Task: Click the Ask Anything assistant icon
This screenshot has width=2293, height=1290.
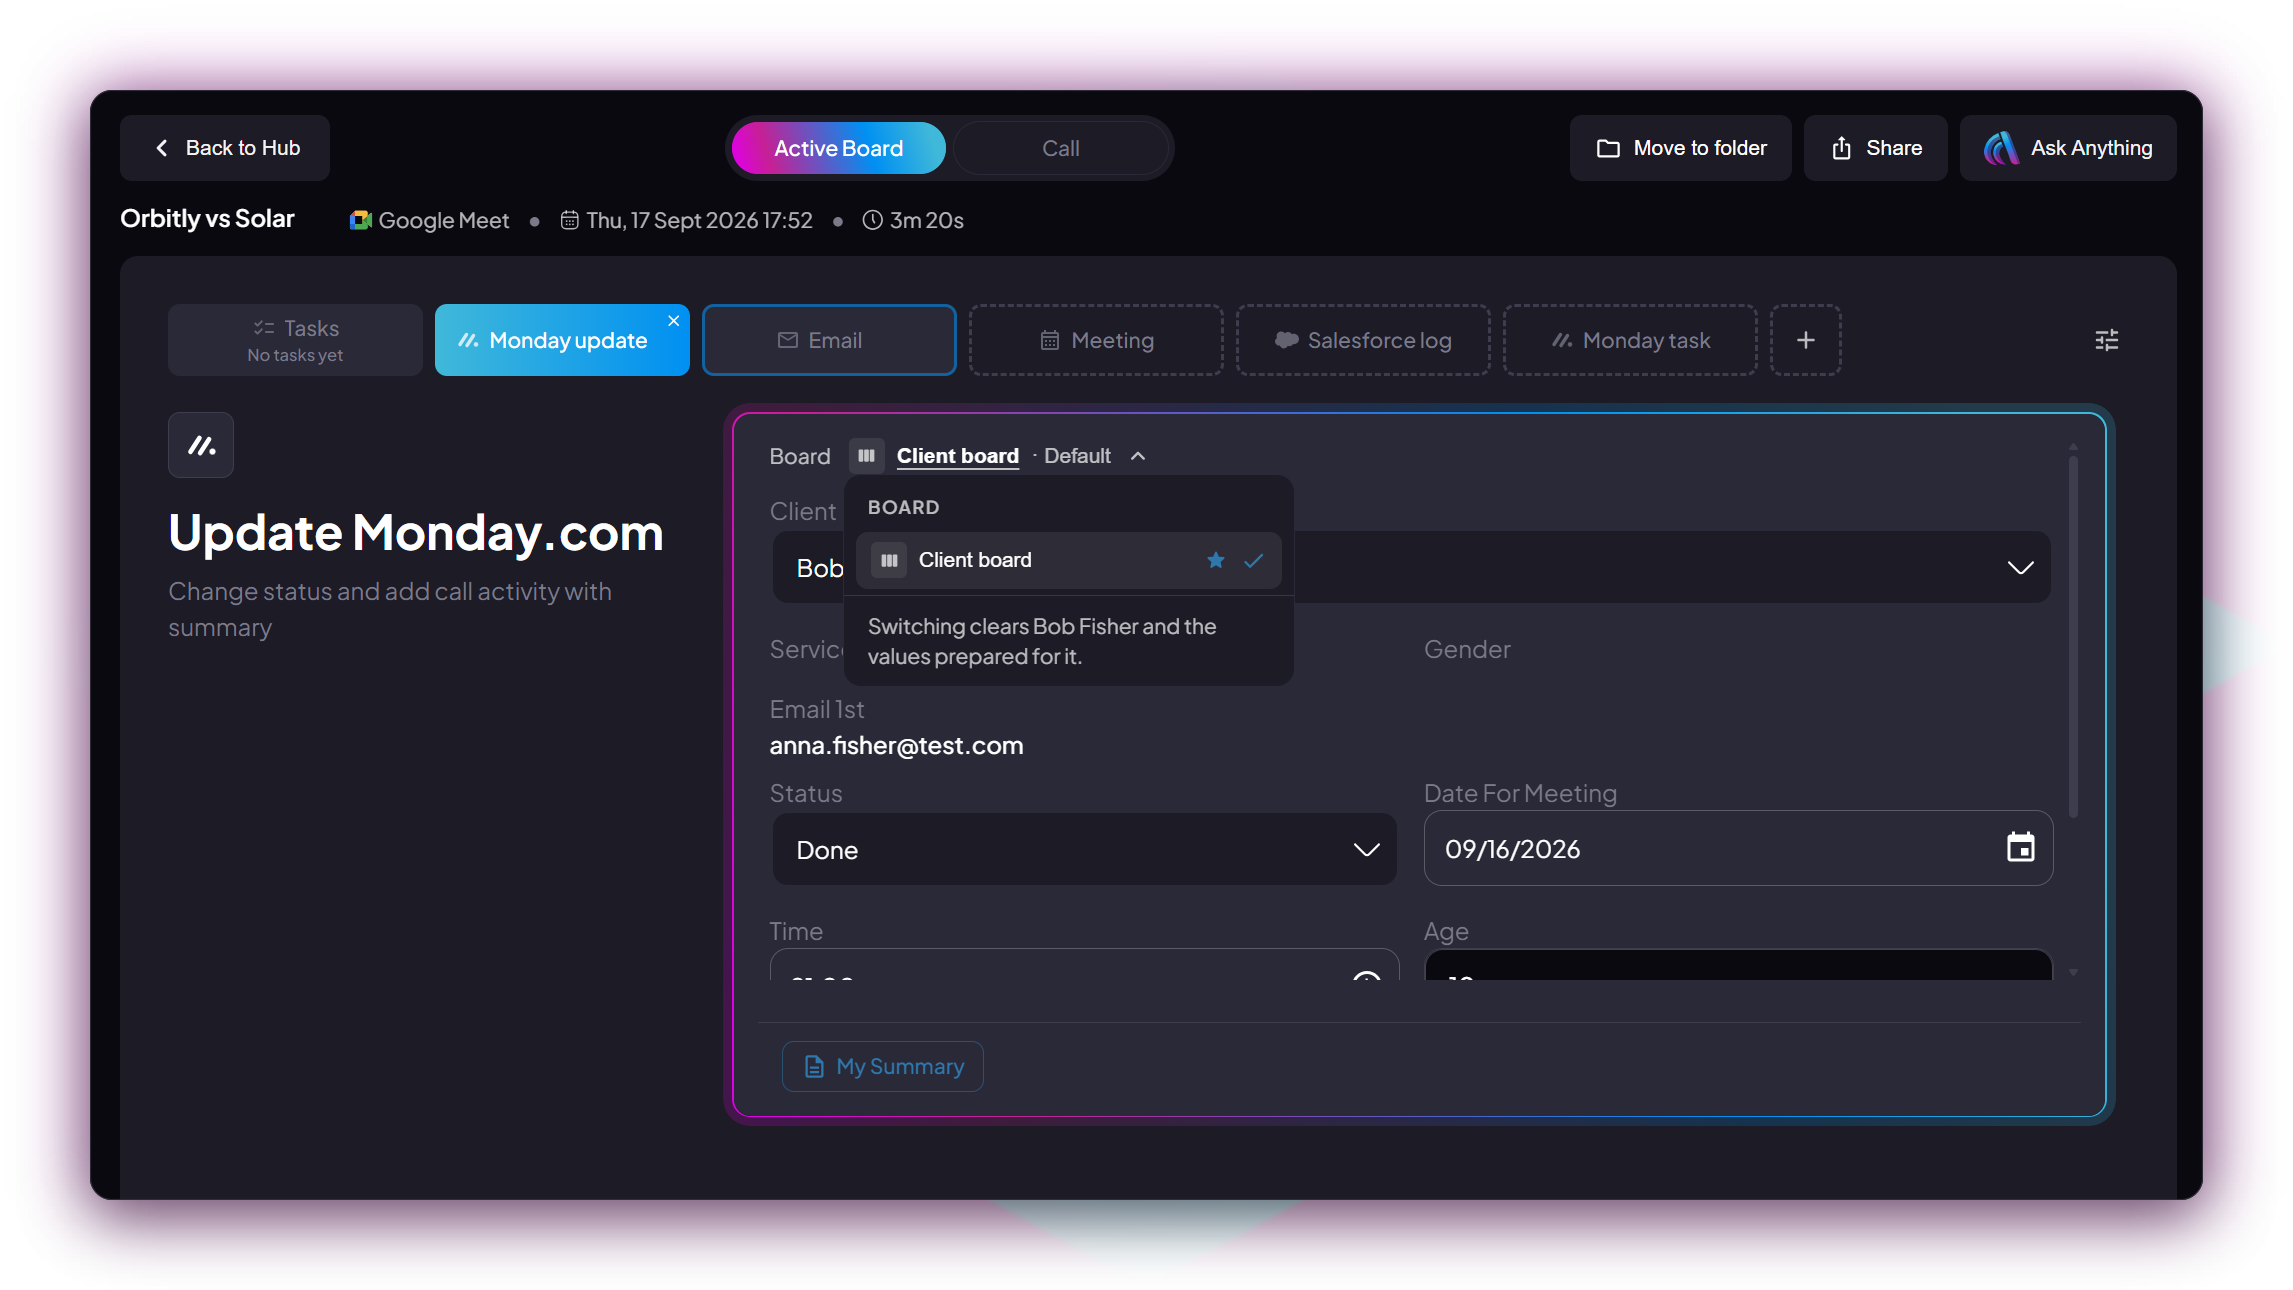Action: (x=2001, y=148)
